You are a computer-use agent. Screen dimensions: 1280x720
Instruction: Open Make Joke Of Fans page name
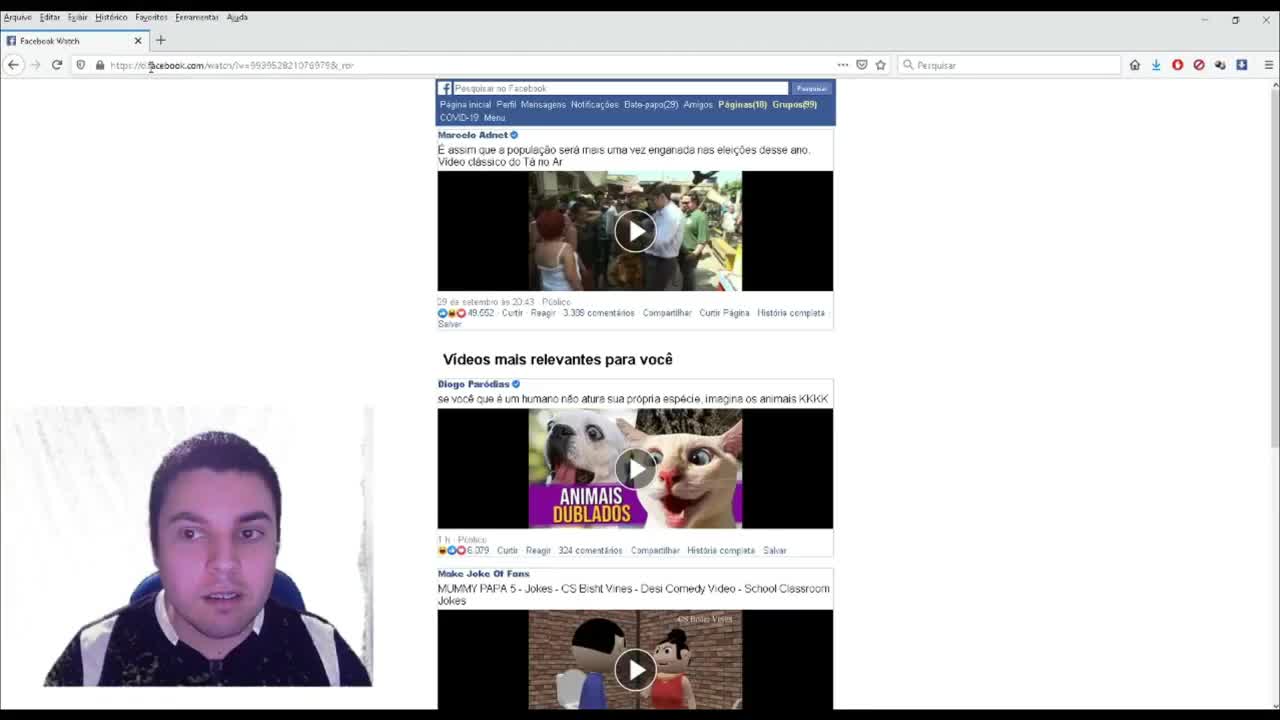click(x=483, y=574)
